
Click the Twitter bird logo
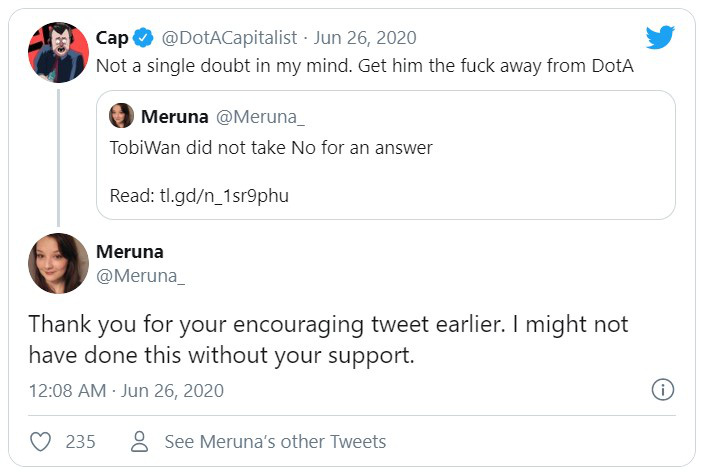[660, 37]
